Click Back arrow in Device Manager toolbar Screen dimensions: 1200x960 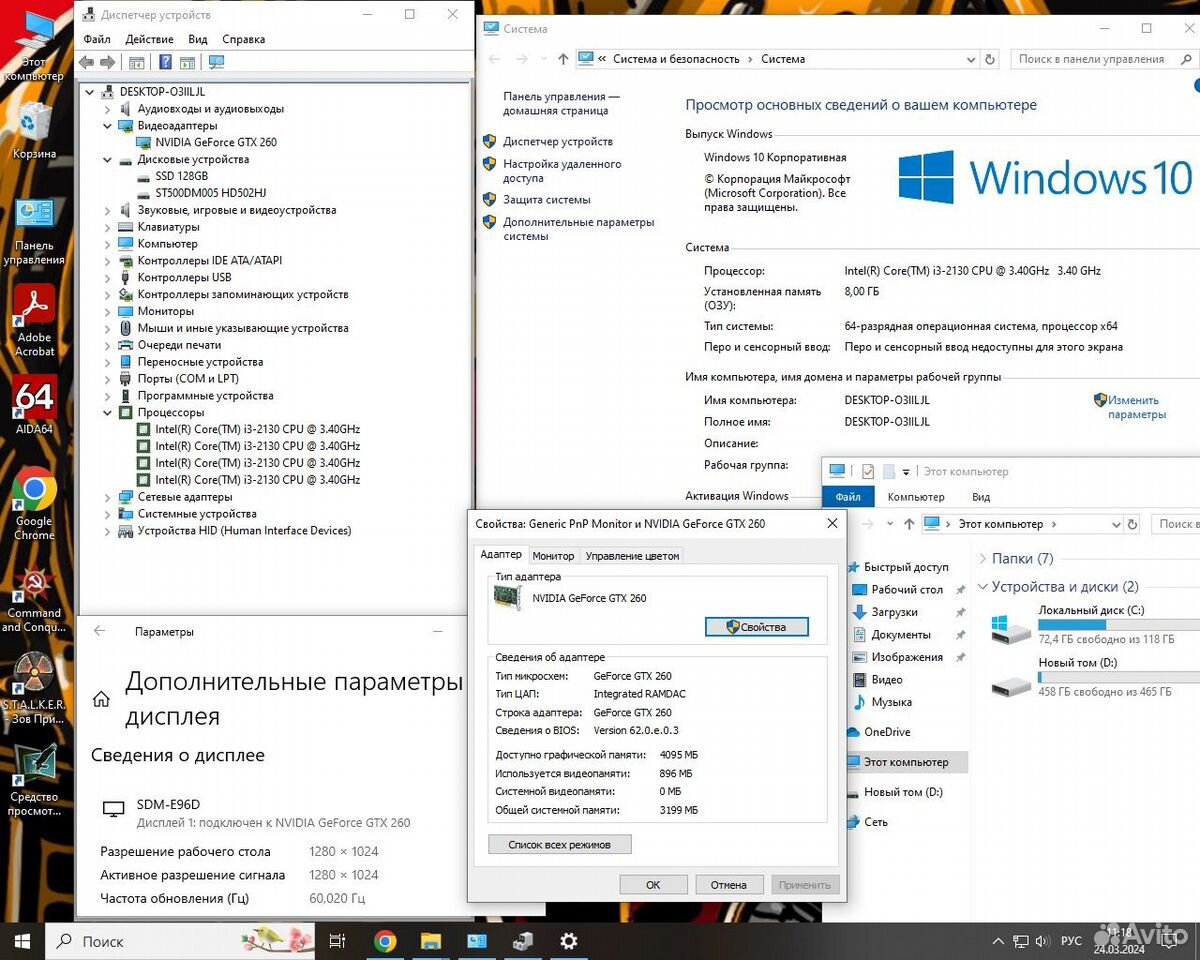click(x=87, y=62)
